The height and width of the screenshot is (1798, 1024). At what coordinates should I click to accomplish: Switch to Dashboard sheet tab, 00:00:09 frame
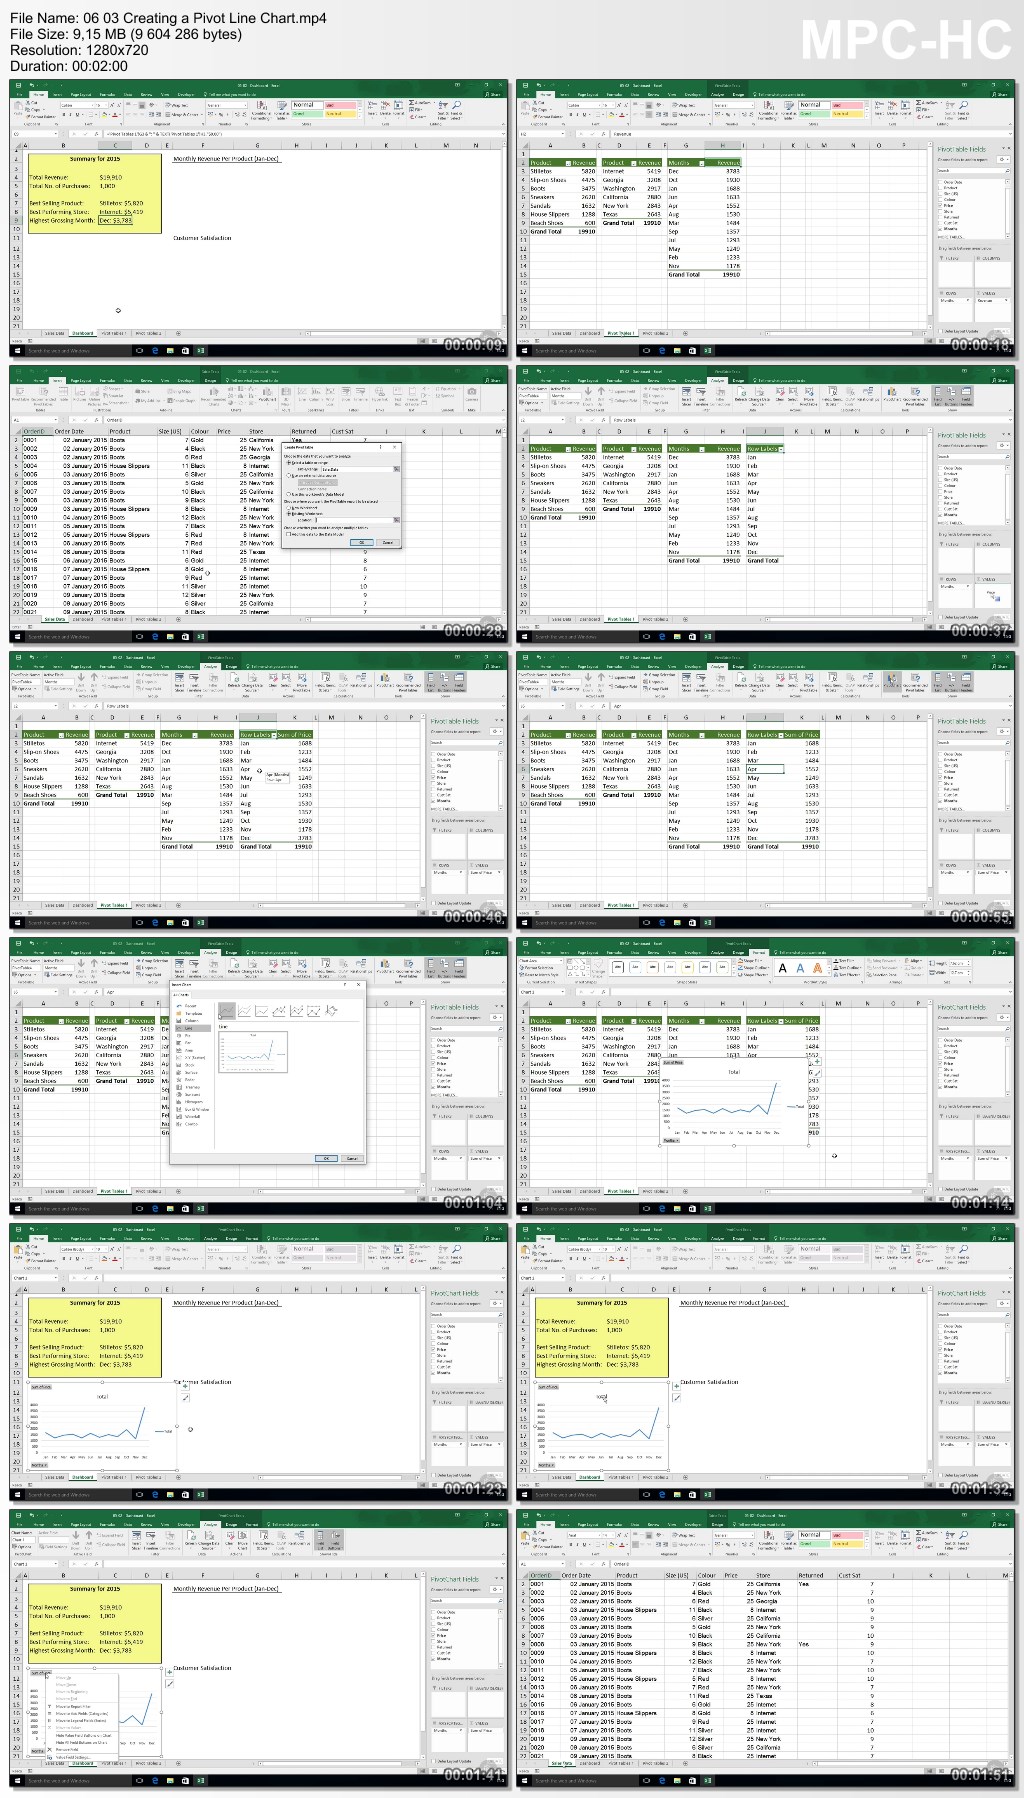click(82, 333)
